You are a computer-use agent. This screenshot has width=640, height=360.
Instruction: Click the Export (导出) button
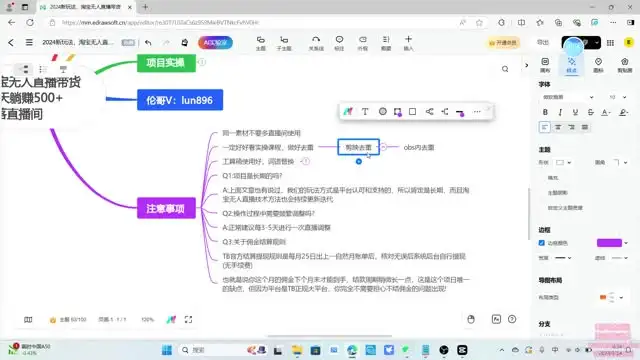point(543,42)
